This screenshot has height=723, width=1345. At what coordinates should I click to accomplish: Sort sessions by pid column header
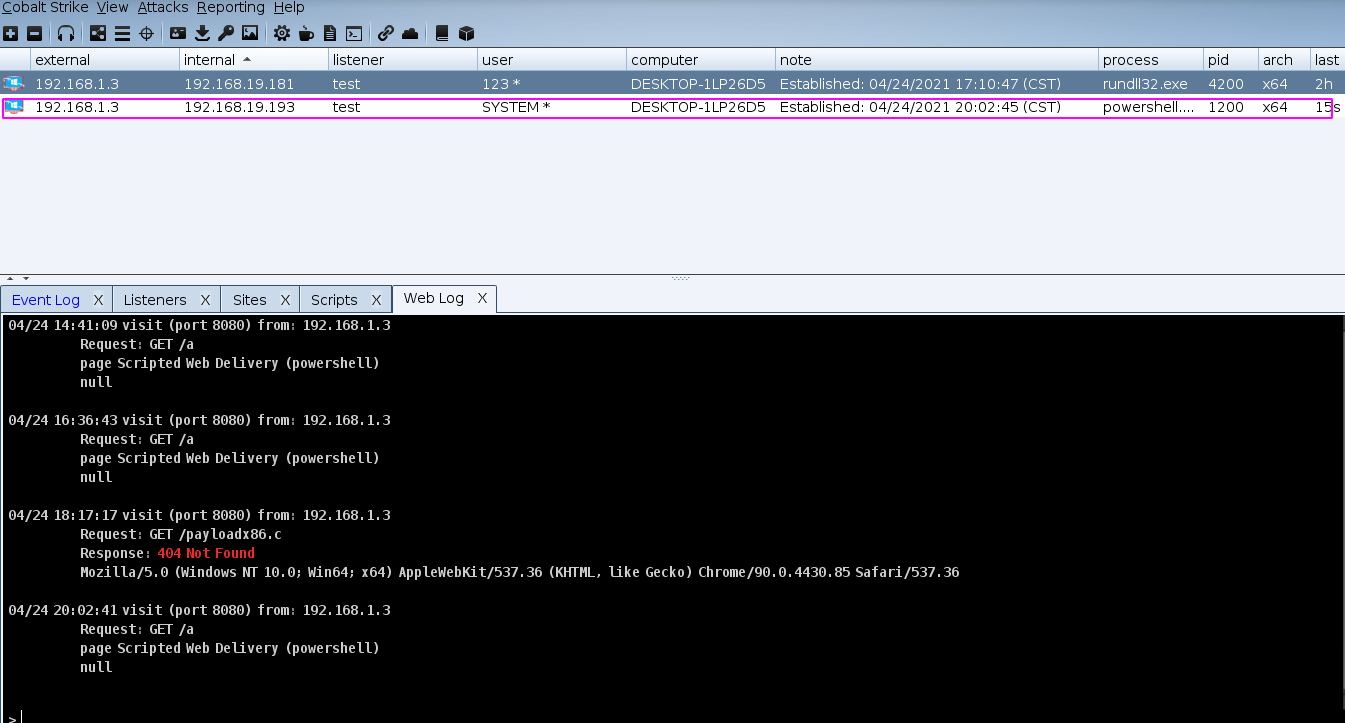[1218, 60]
